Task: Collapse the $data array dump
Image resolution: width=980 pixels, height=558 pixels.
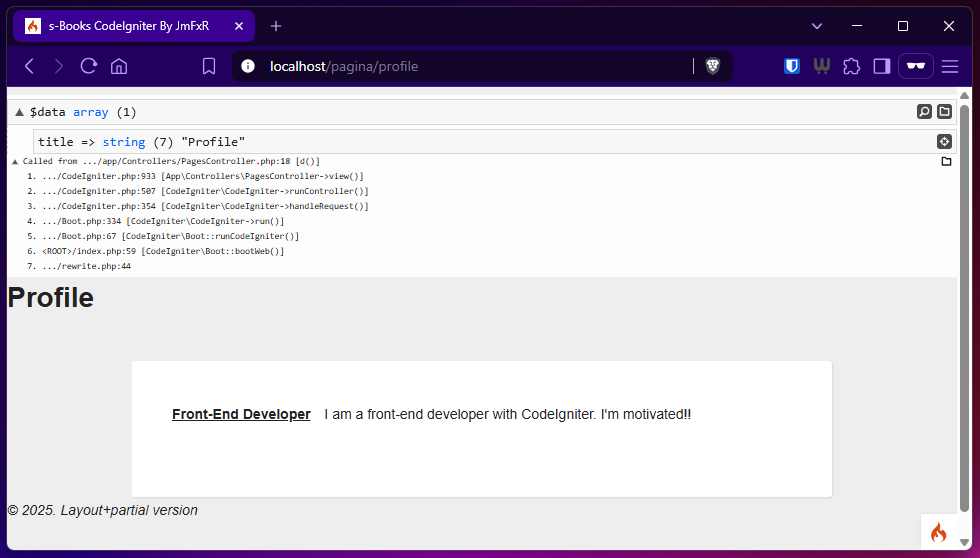Action: coord(19,112)
